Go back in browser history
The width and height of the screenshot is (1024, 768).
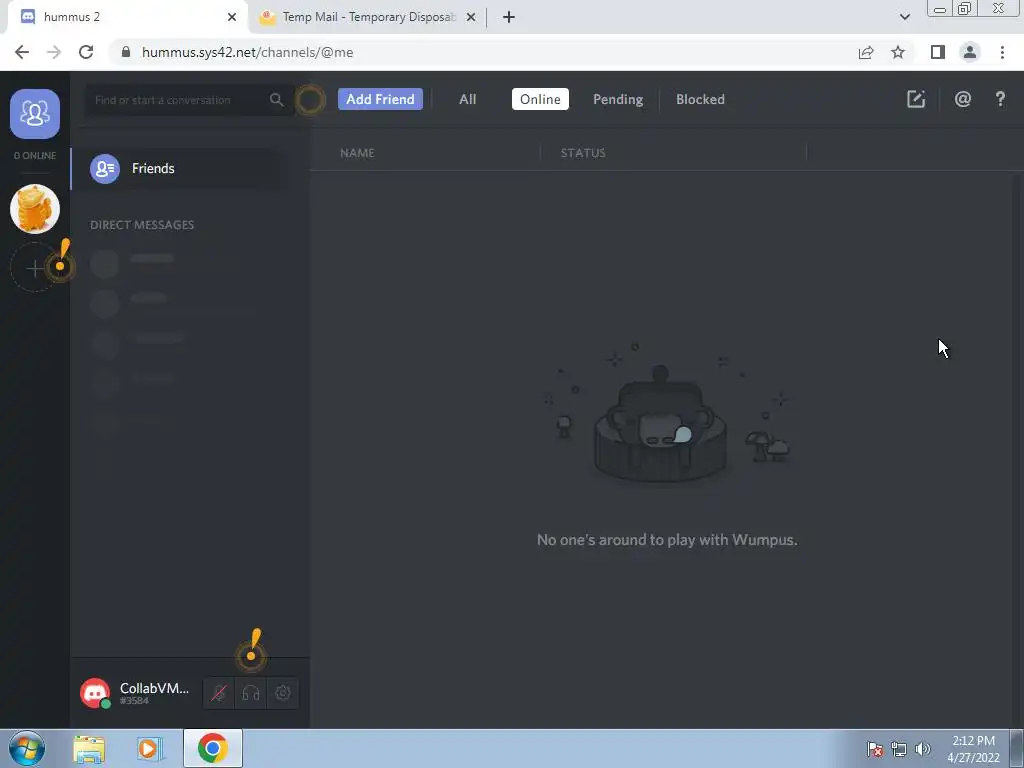22,52
